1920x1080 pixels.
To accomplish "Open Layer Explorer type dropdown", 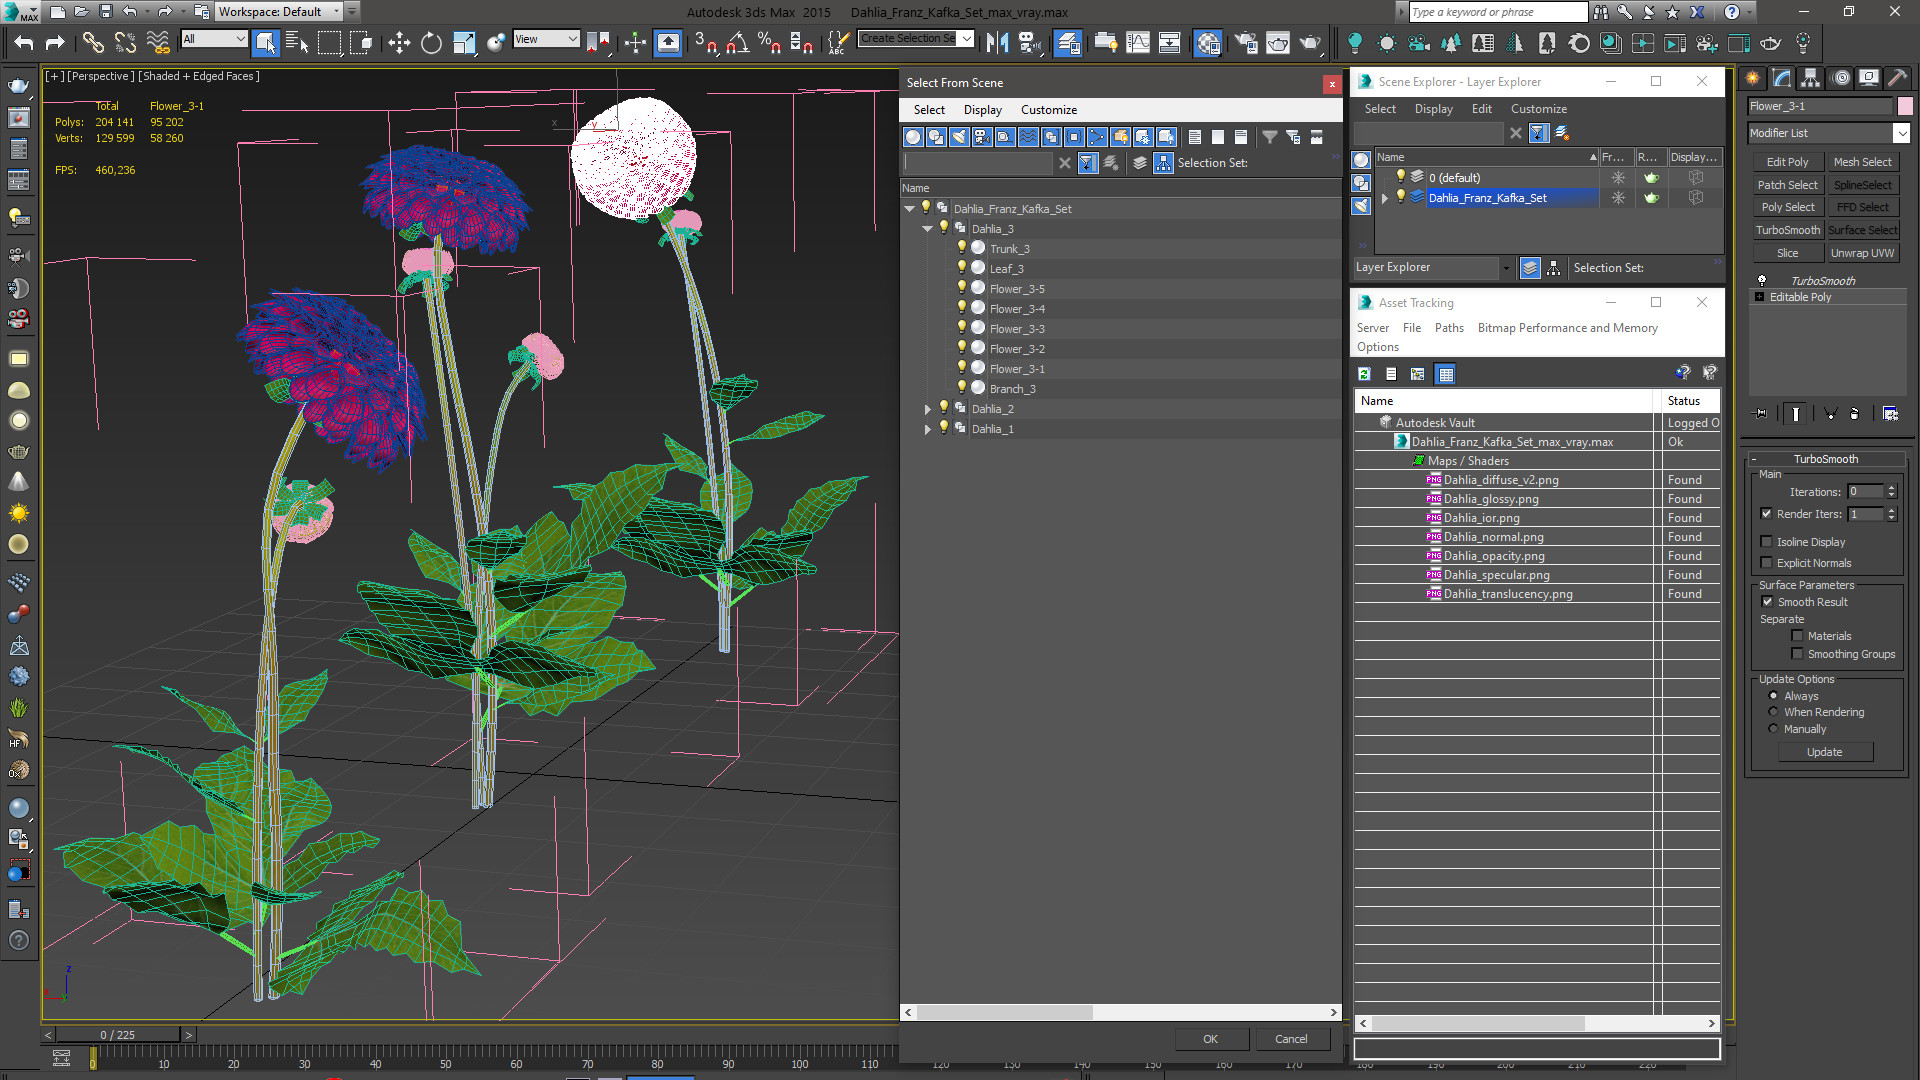I will tap(1505, 268).
